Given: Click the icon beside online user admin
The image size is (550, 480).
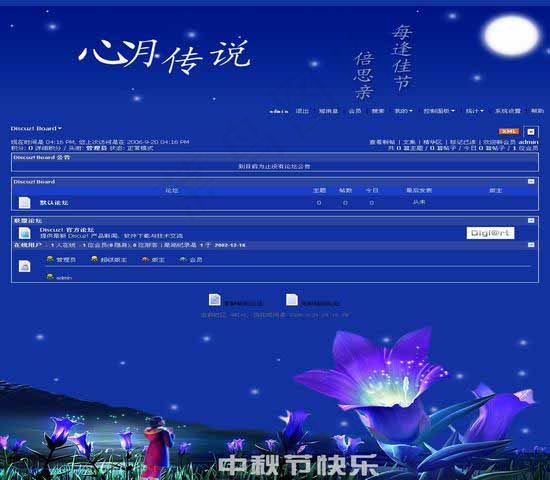Looking at the screenshot, I should (x=50, y=276).
